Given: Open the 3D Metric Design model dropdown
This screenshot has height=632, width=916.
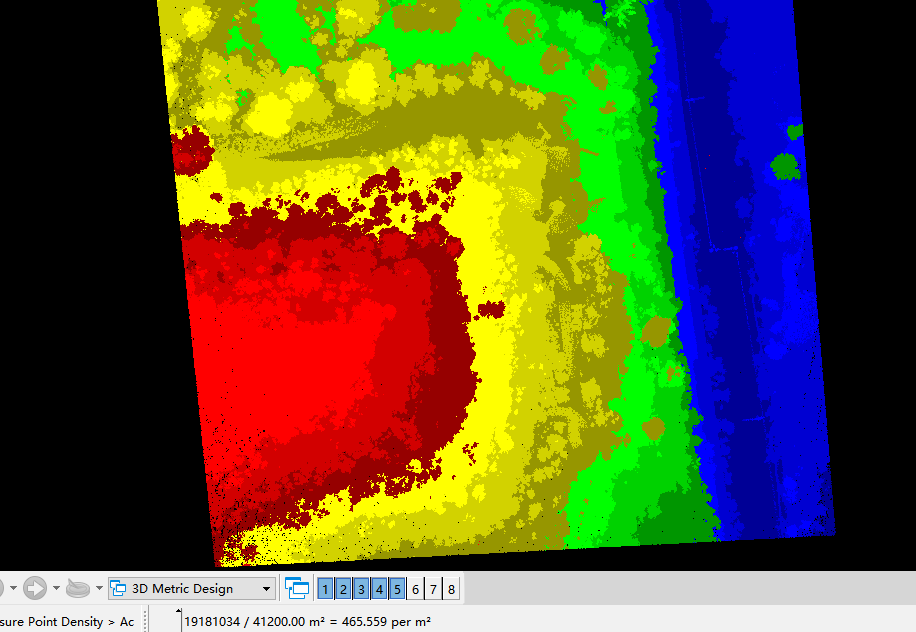Looking at the screenshot, I should pos(192,588).
